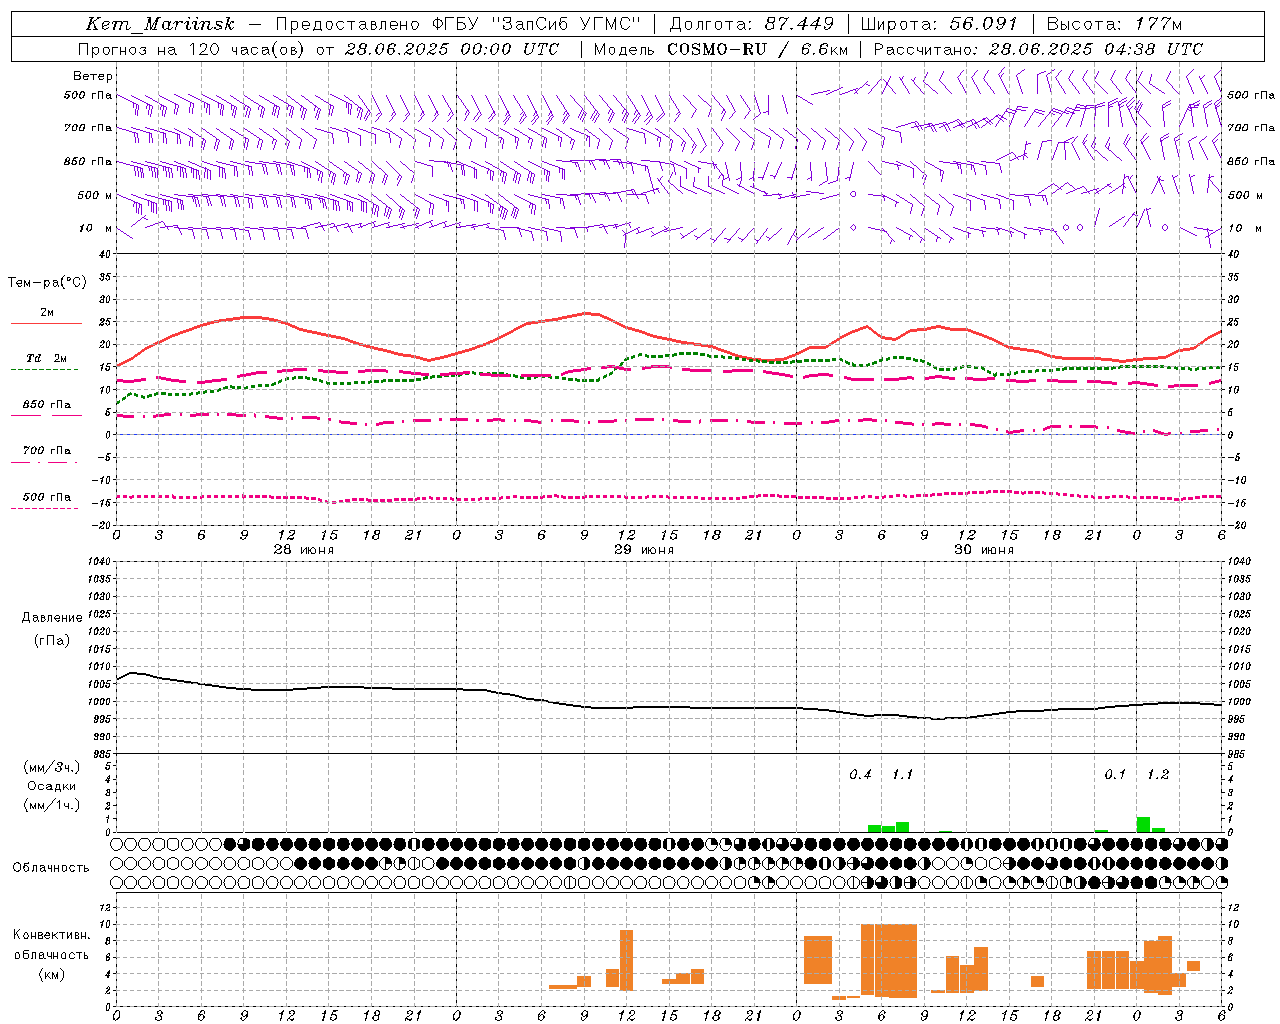Viewport: 1280px width, 1024px height.
Task: Click the tallest green precipitation bar below 1.2
Action: (1143, 824)
